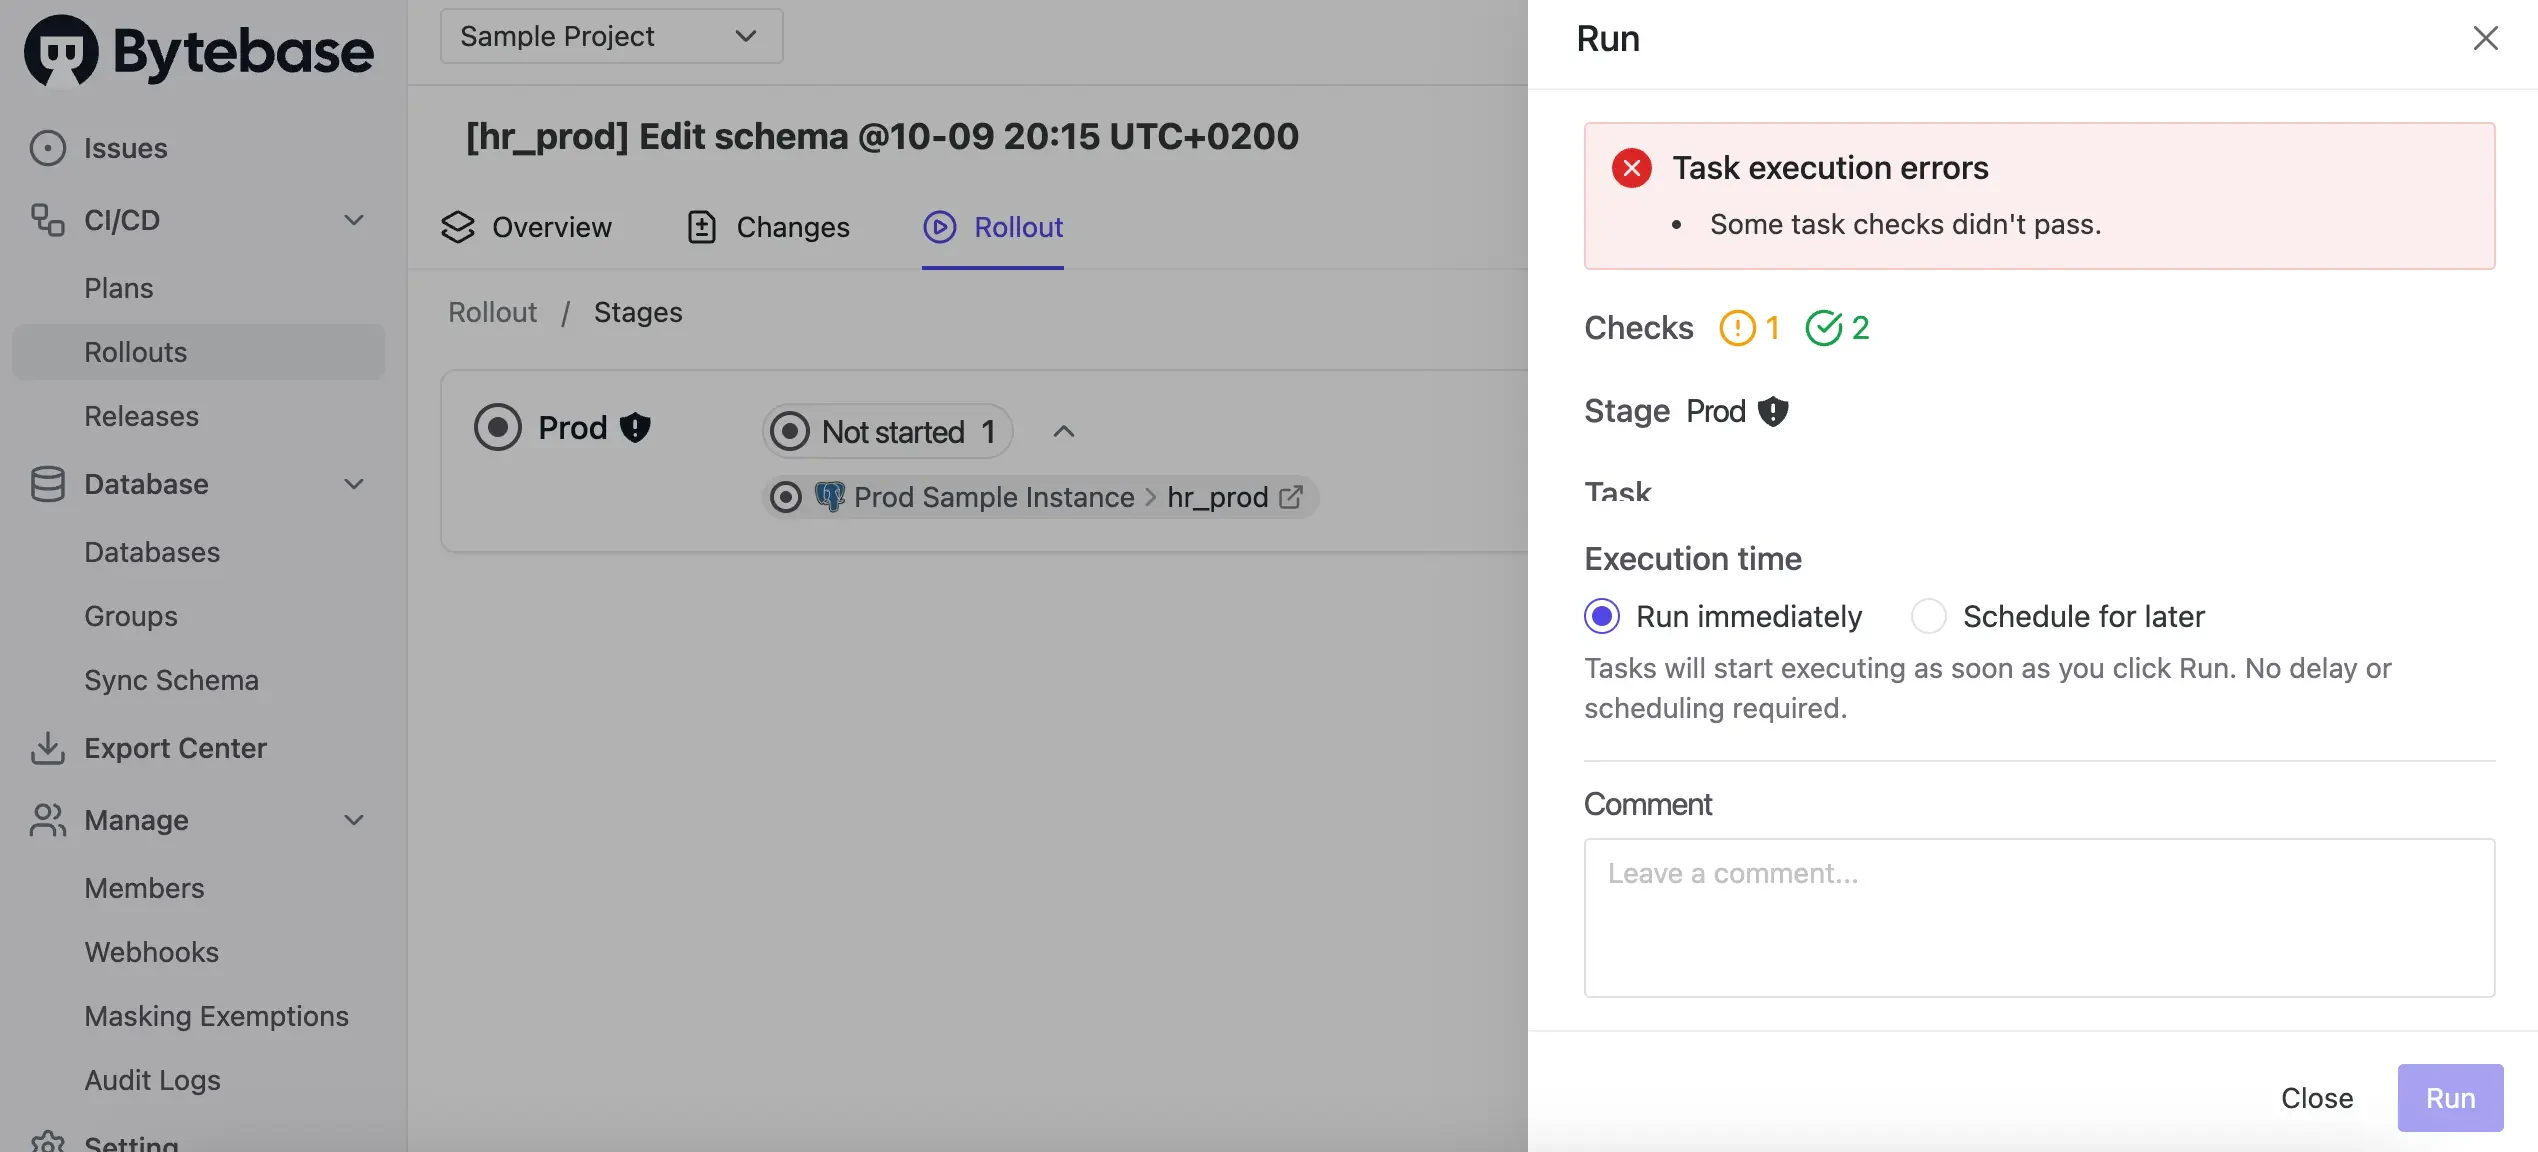Viewport: 2538px width, 1152px height.
Task: Click the Rollout breadcrumb link
Action: click(x=492, y=312)
